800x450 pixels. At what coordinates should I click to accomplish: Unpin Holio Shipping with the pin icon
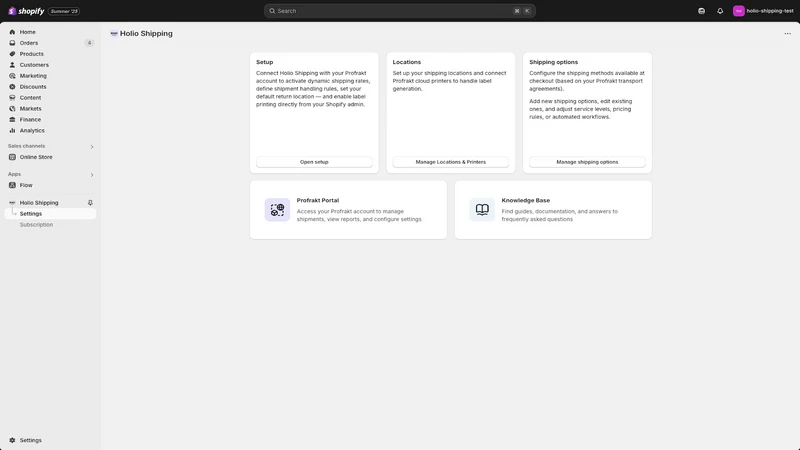point(90,203)
